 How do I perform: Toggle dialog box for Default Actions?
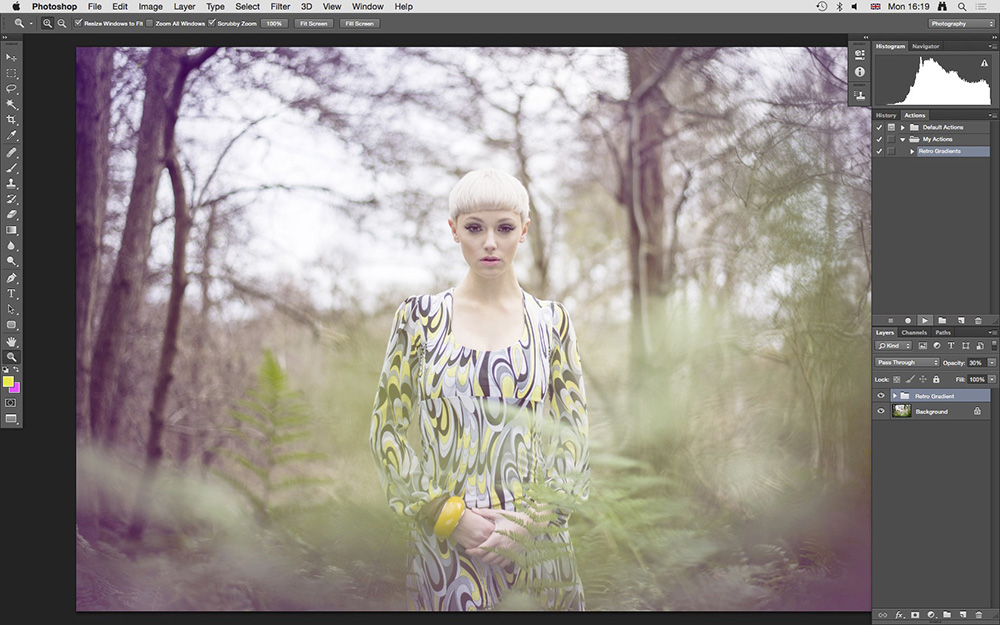pos(891,127)
